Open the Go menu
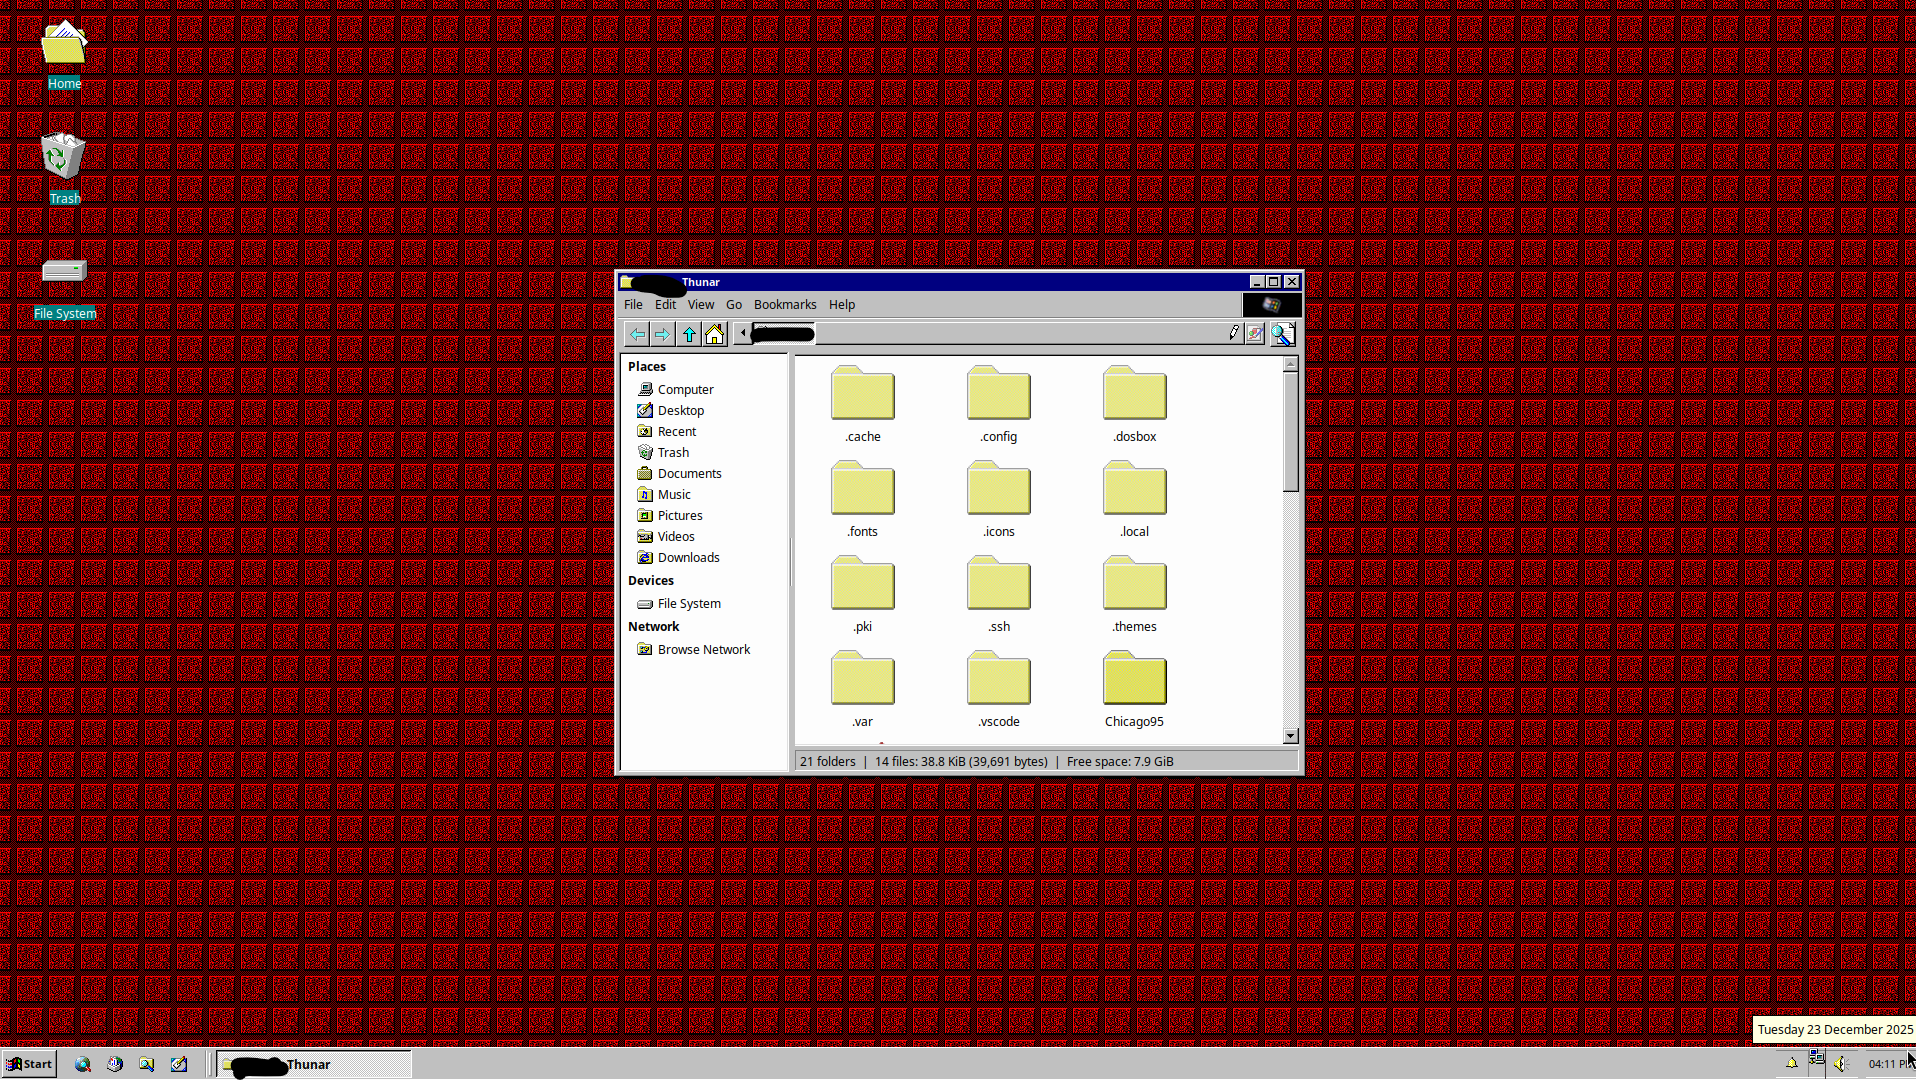Viewport: 1916px width, 1080px height. click(x=734, y=305)
